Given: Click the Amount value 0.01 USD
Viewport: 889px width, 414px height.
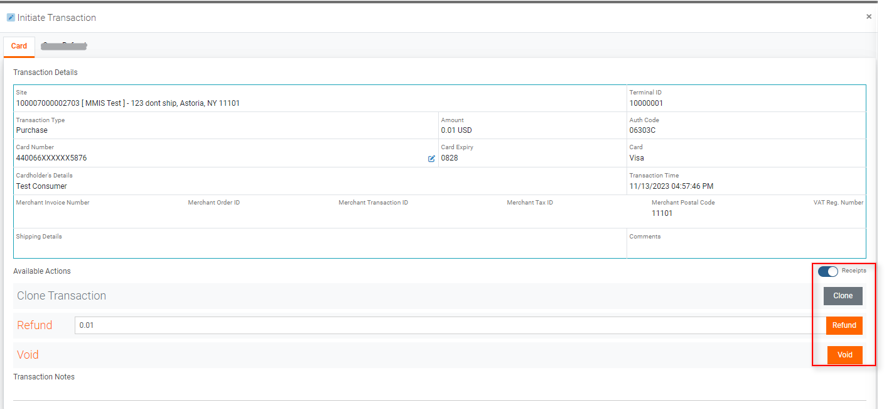Looking at the screenshot, I should (x=456, y=130).
